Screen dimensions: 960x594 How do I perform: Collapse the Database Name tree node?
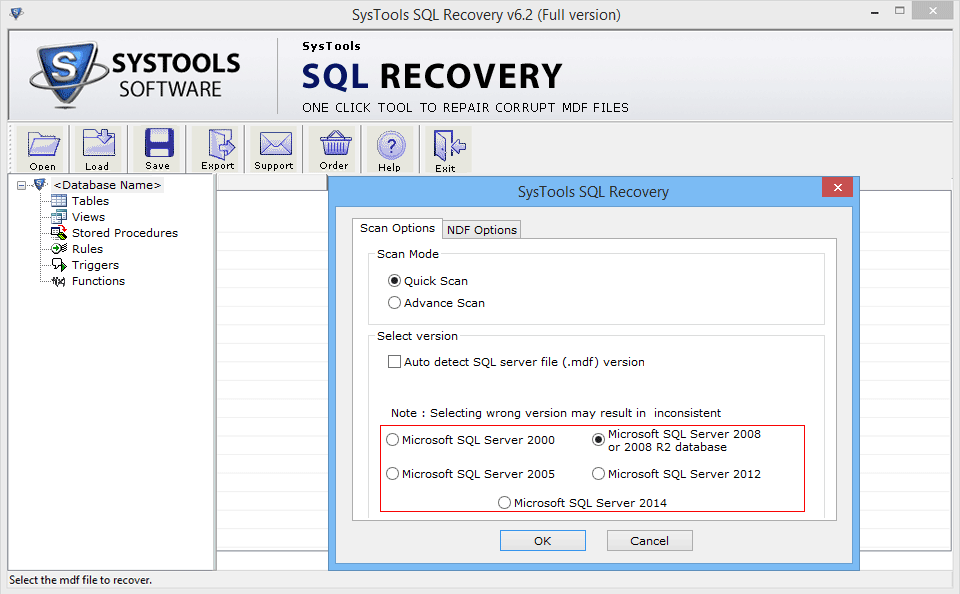21,185
